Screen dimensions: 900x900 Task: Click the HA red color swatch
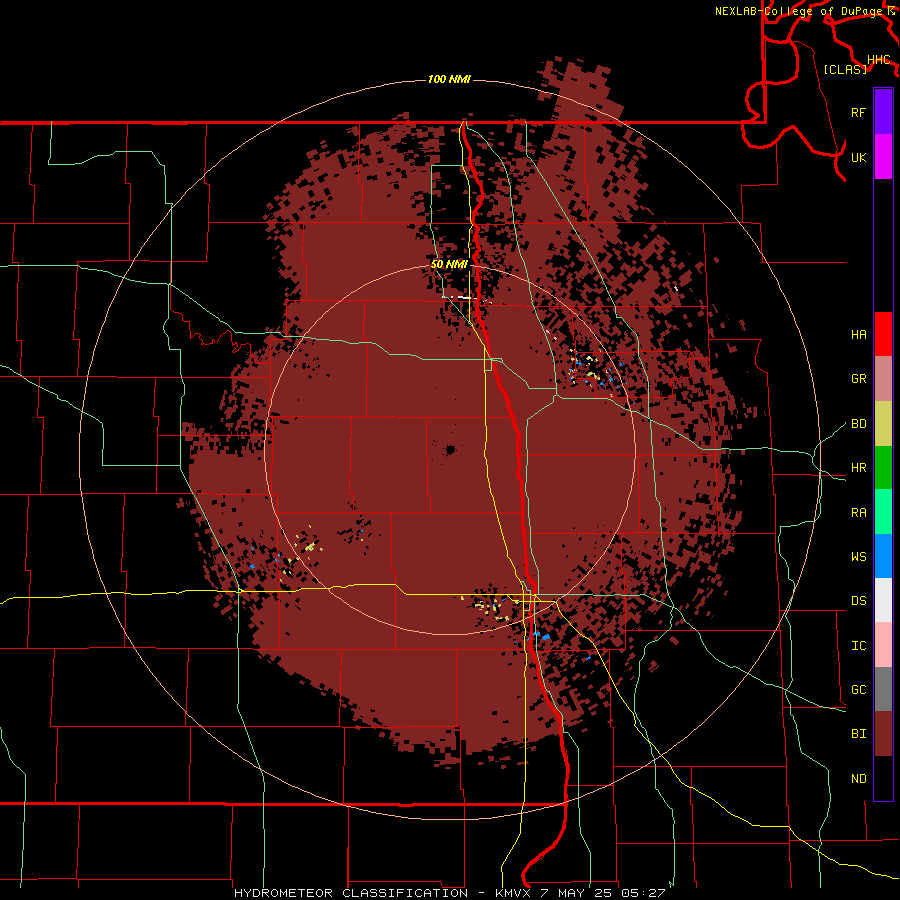pyautogui.click(x=883, y=334)
